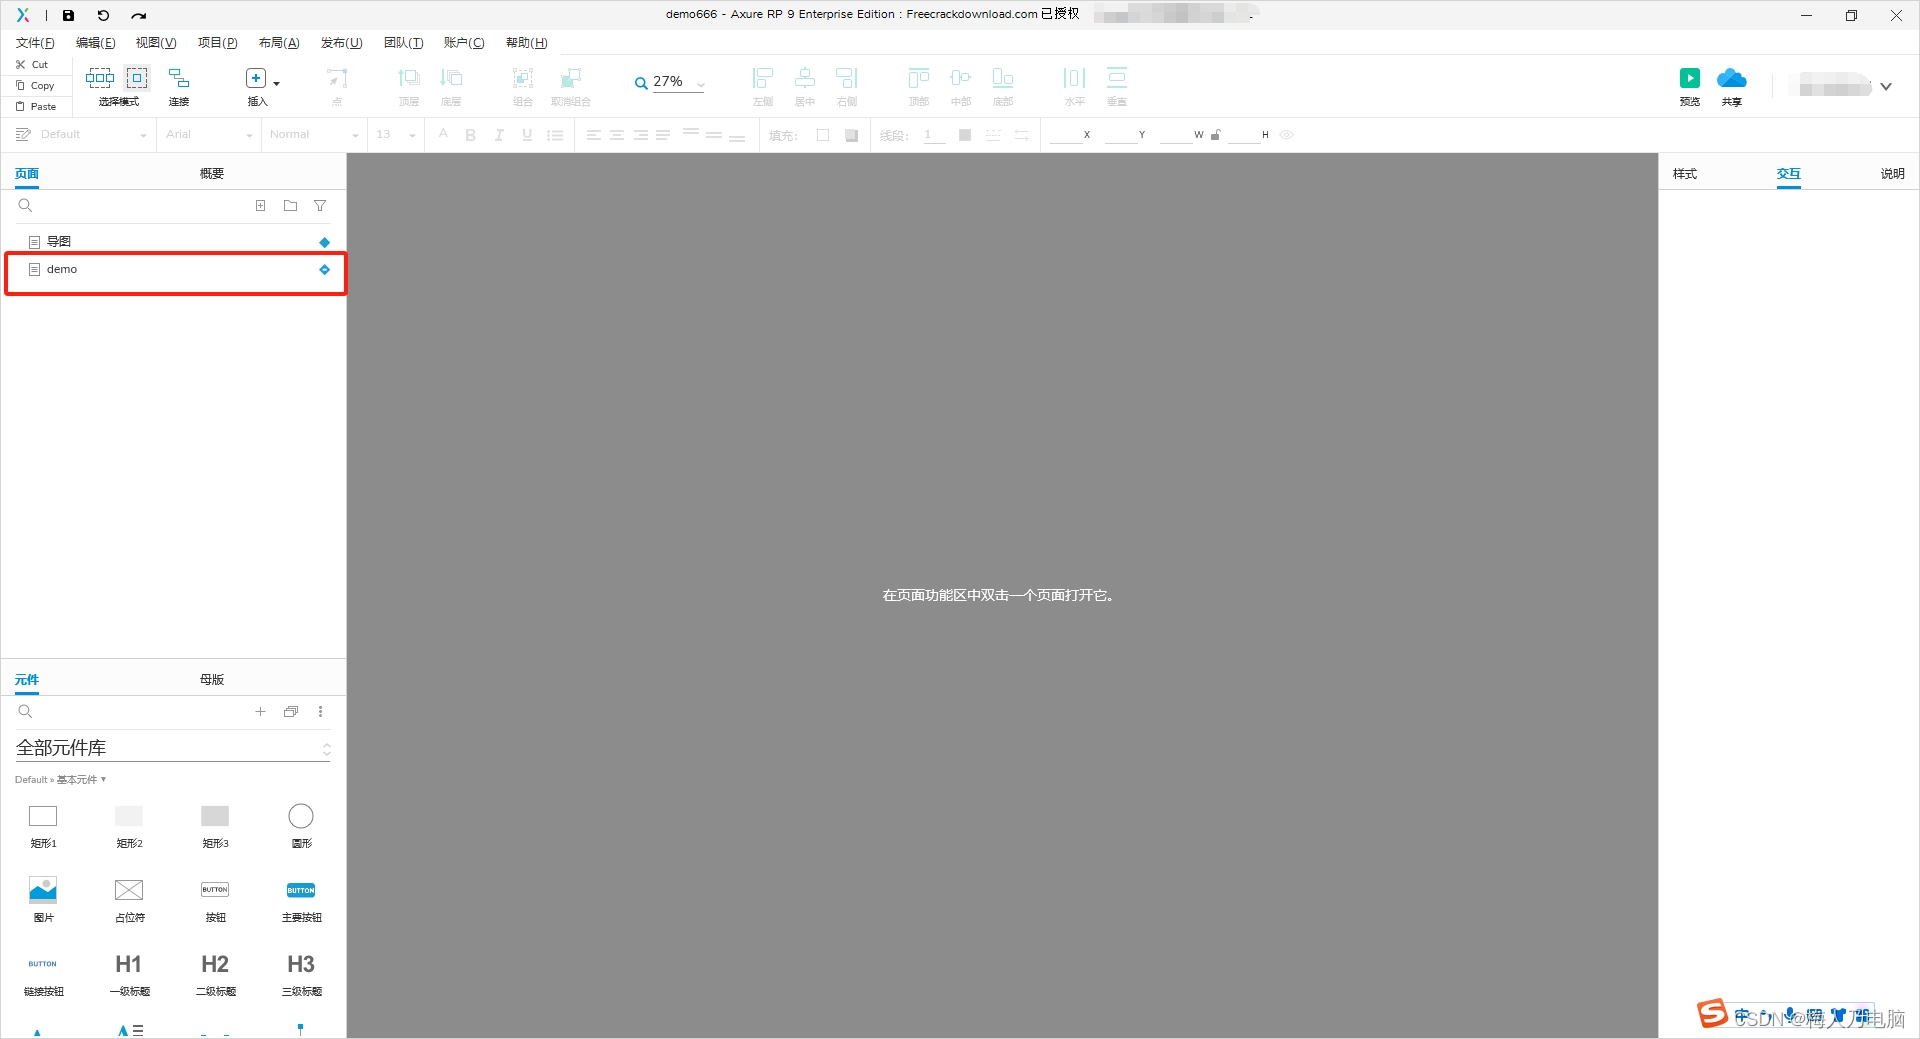The height and width of the screenshot is (1039, 1920).
Task: Open the 插入 dropdown arrow
Action: (277, 83)
